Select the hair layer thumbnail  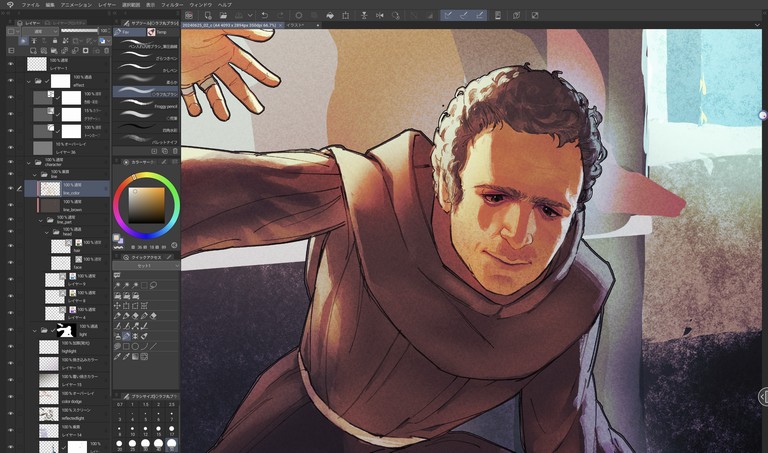[x=61, y=246]
